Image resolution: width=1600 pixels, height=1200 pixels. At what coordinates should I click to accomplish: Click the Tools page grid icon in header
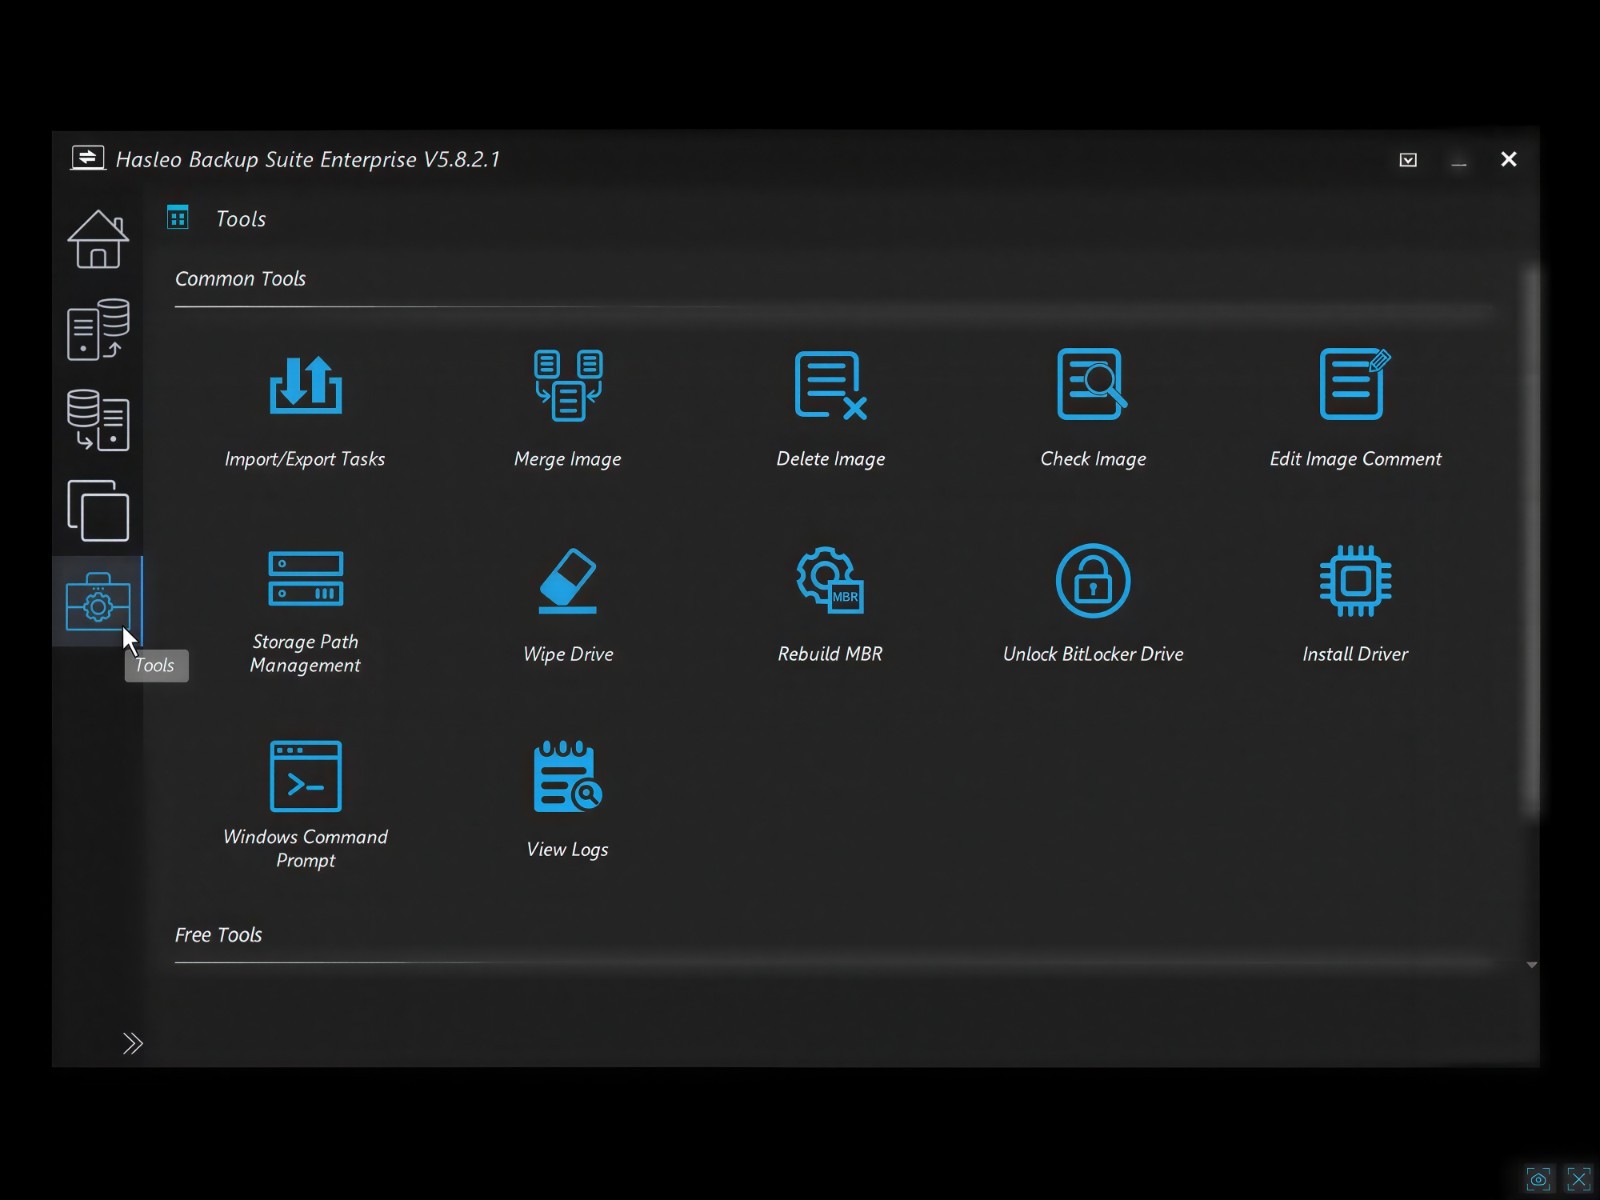pyautogui.click(x=178, y=217)
